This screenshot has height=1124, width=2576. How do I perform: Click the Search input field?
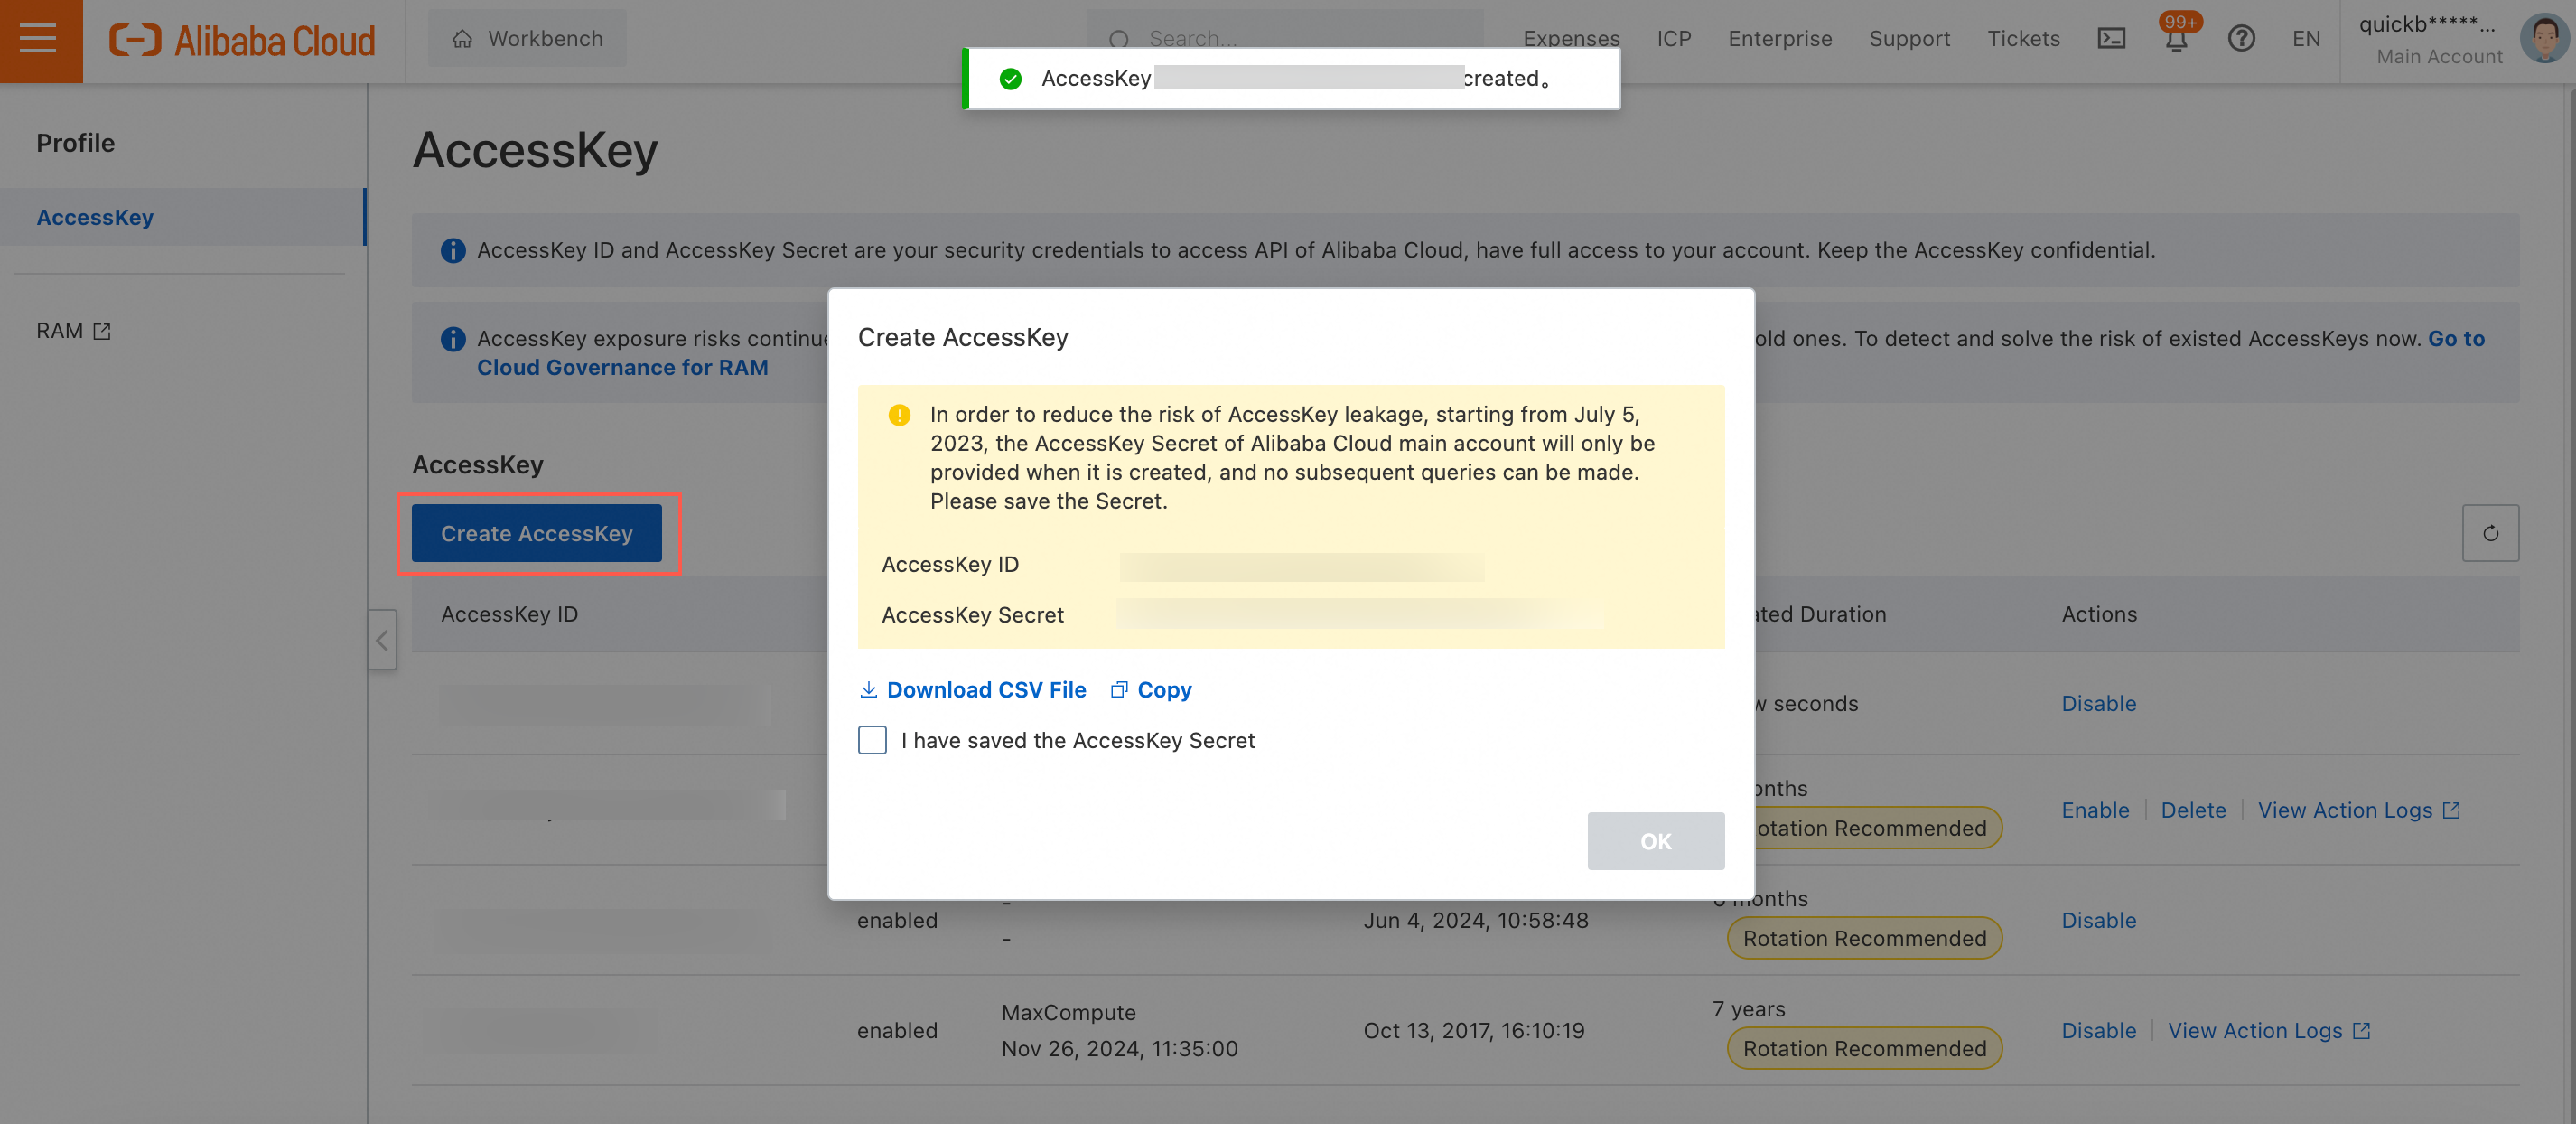tap(1300, 39)
